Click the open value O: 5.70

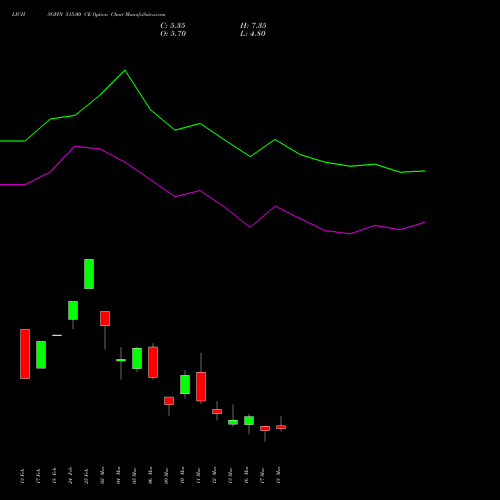[173, 34]
